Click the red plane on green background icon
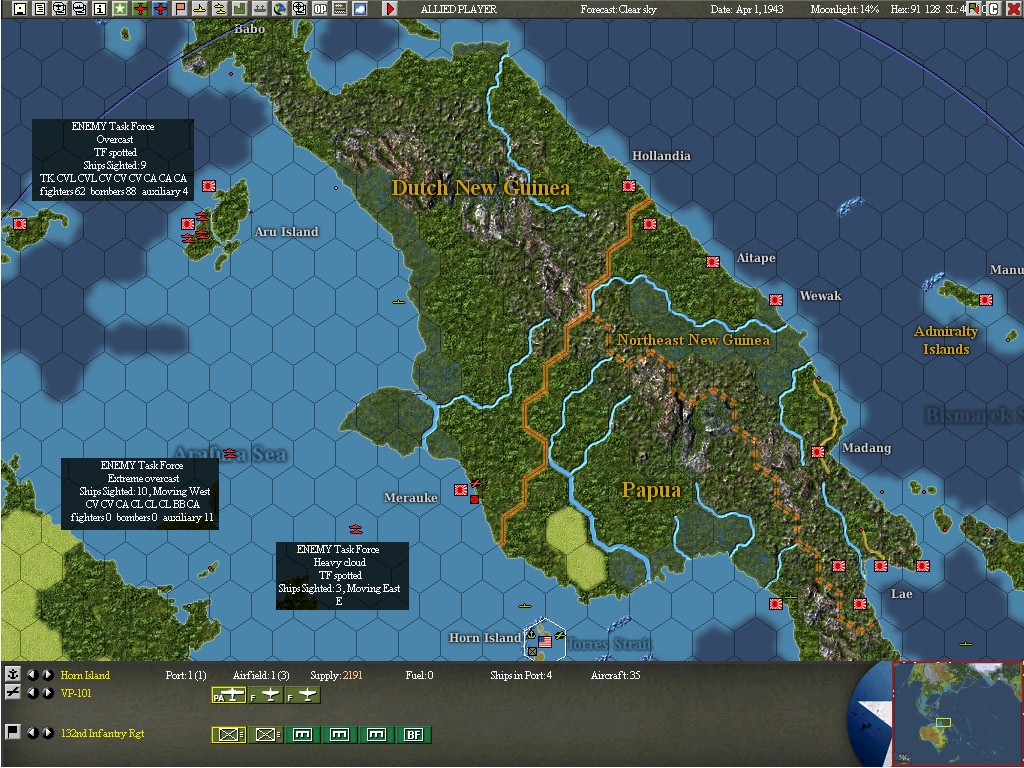1024x768 pixels. click(140, 8)
